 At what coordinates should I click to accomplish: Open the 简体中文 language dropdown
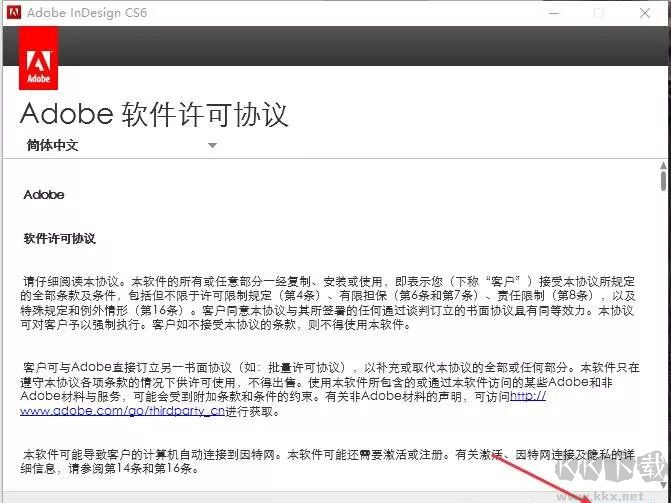point(122,145)
